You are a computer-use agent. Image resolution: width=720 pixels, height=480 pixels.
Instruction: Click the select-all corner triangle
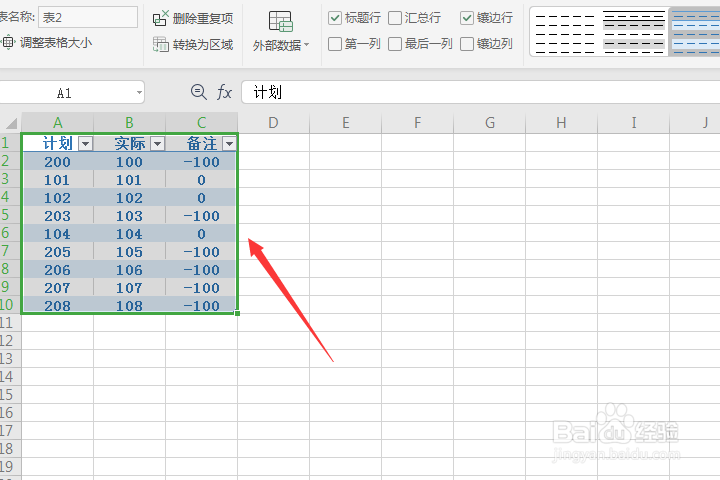pos(11,123)
